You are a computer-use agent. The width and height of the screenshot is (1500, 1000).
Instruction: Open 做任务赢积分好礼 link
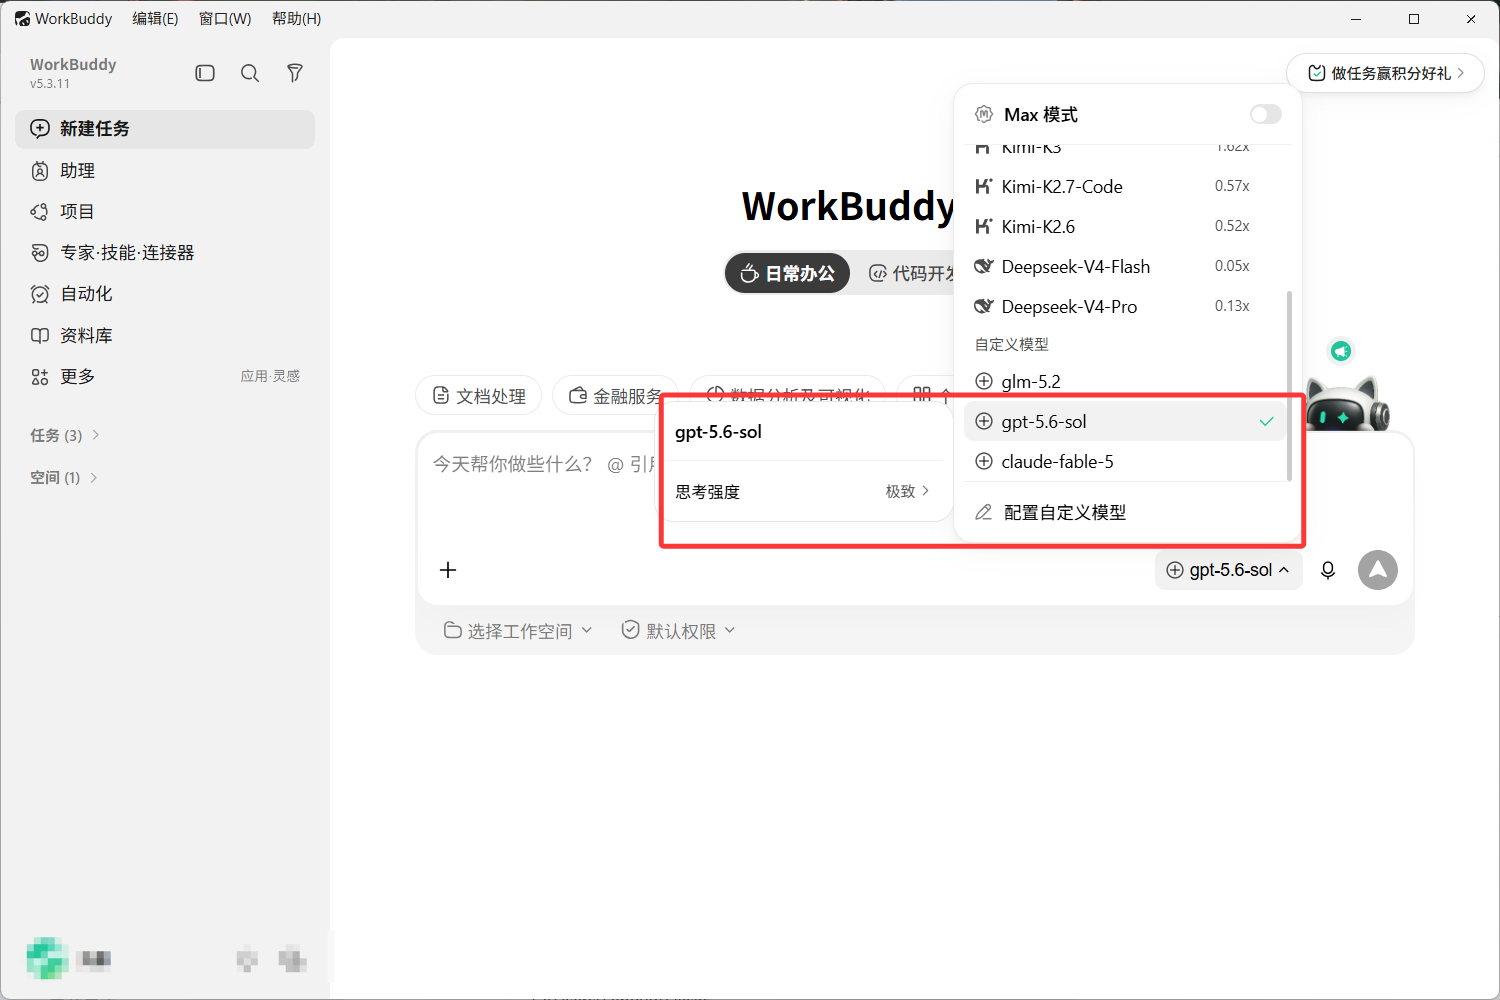tap(1385, 73)
